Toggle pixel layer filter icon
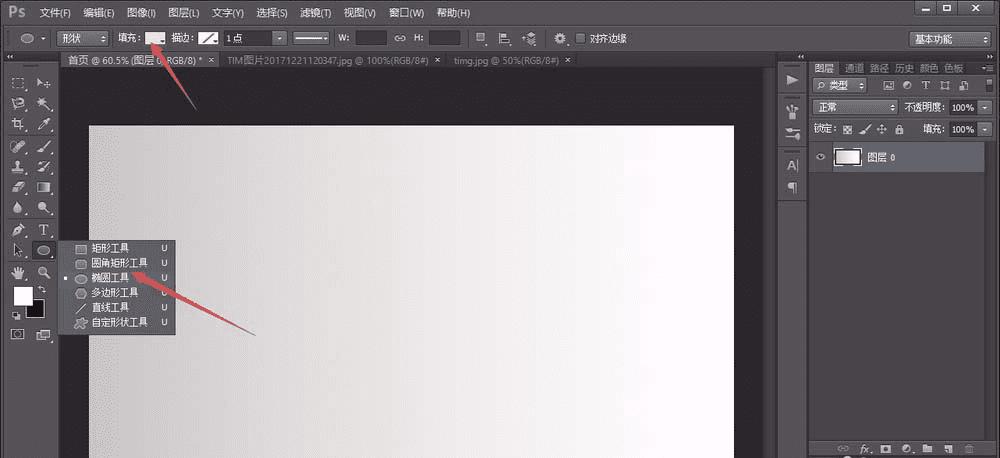This screenshot has height=458, width=1000. (x=888, y=85)
